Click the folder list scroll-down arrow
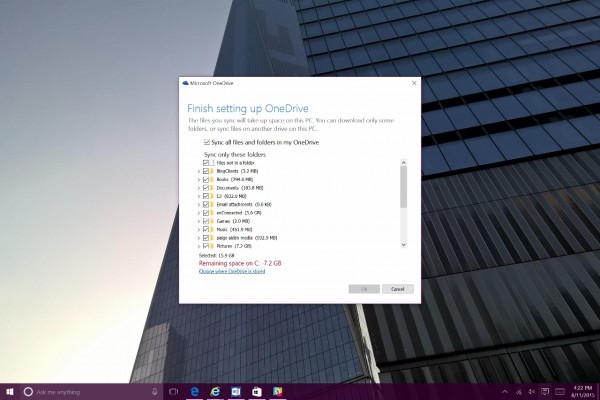The width and height of the screenshot is (600, 400). [403, 245]
